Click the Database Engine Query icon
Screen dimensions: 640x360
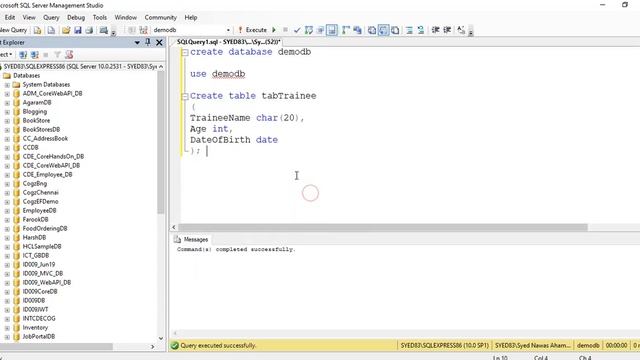coord(37,30)
